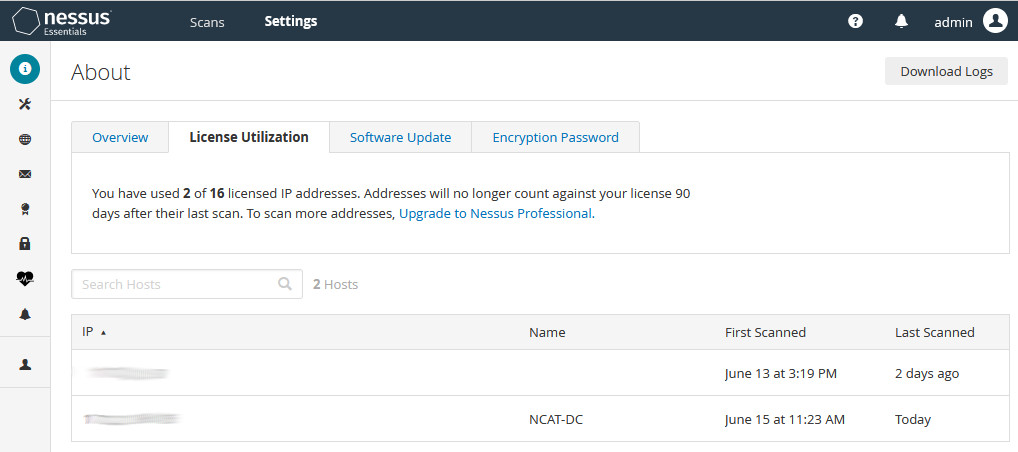Click the admin user avatar icon
This screenshot has height=452, width=1018.
point(995,21)
